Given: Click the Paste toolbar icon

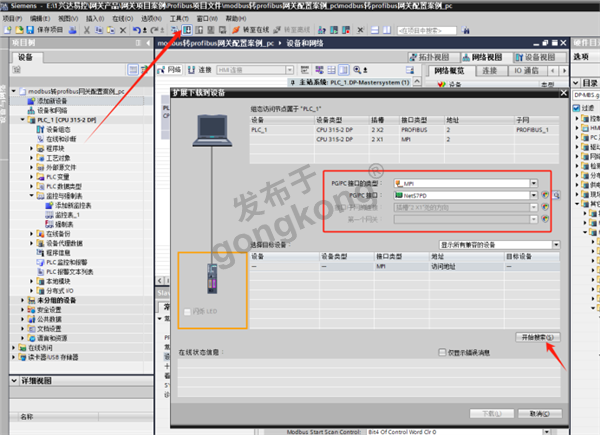Looking at the screenshot, I should point(111,30).
